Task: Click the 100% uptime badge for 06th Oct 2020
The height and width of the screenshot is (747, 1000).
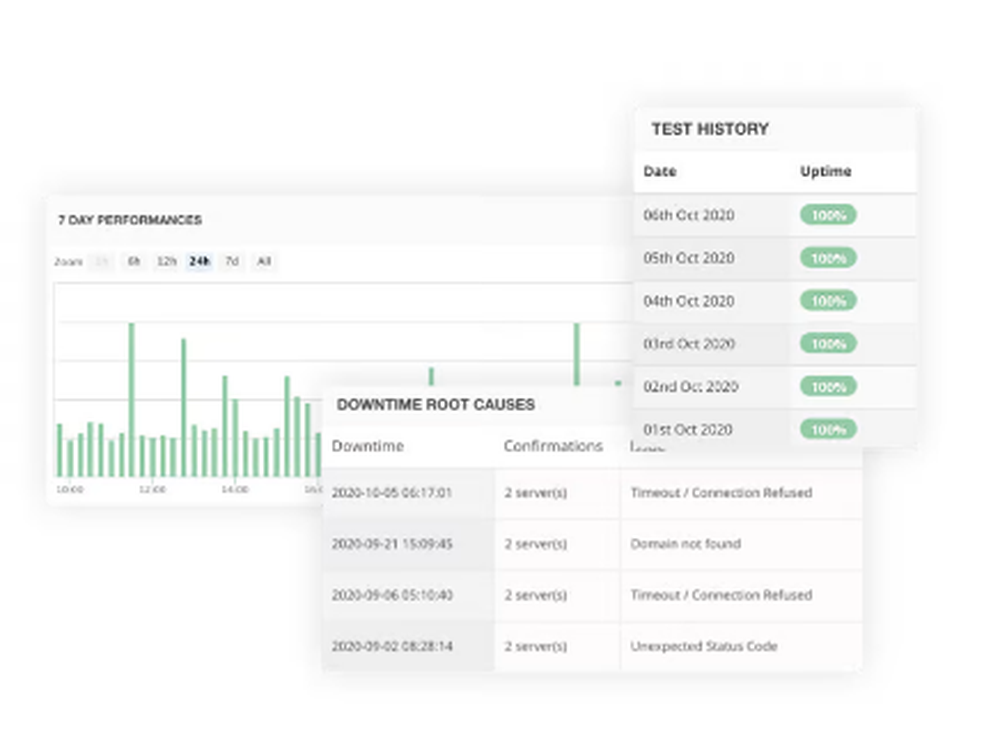Action: [828, 215]
